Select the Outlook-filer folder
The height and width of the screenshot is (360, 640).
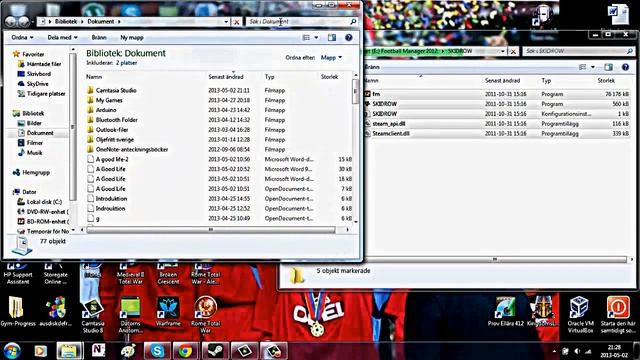click(112, 129)
